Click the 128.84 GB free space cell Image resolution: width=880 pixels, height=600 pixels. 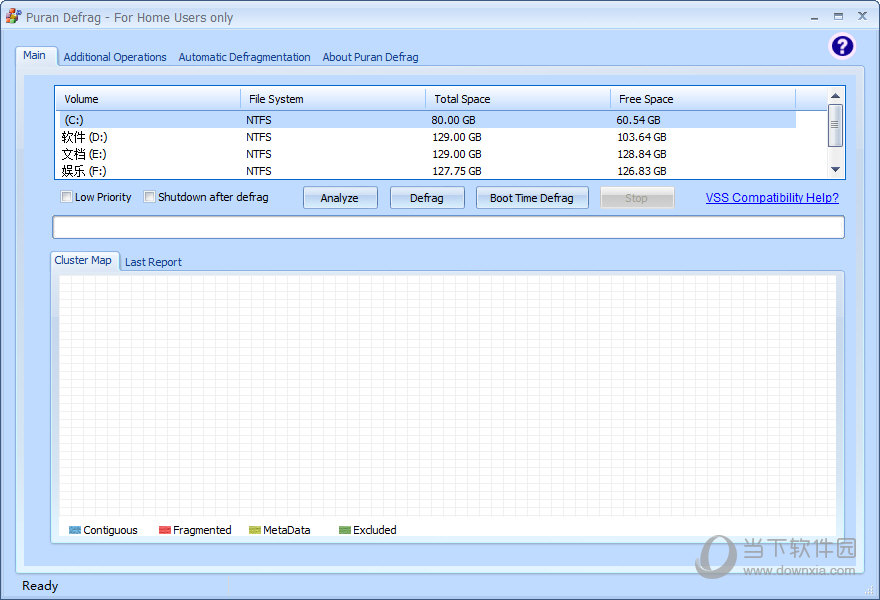tap(642, 154)
